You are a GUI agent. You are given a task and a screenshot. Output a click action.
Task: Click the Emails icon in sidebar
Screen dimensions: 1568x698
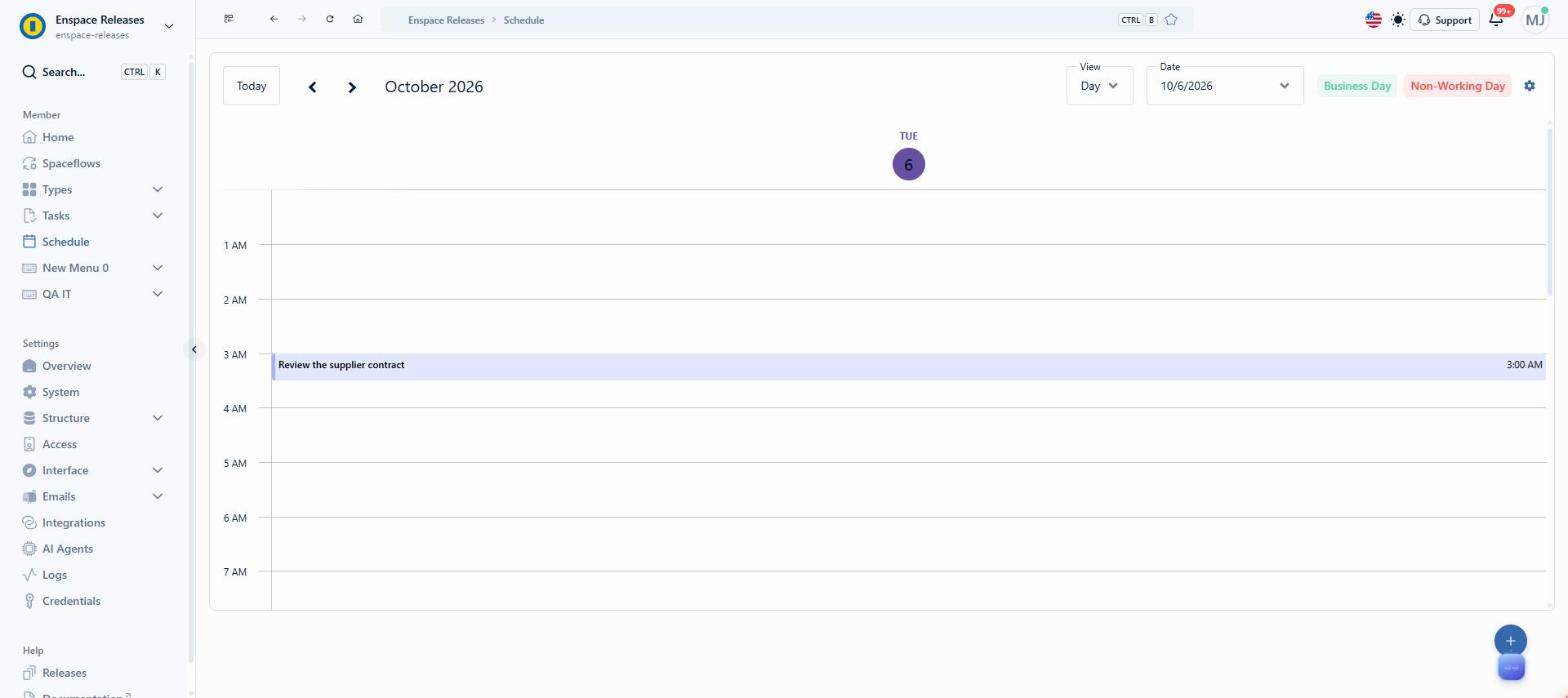[x=29, y=496]
